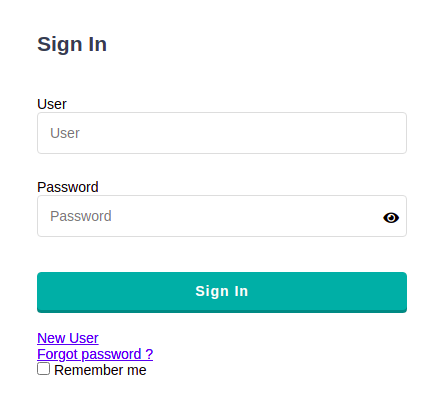Click the Remember me label text
This screenshot has width=440, height=407.
[x=100, y=370]
